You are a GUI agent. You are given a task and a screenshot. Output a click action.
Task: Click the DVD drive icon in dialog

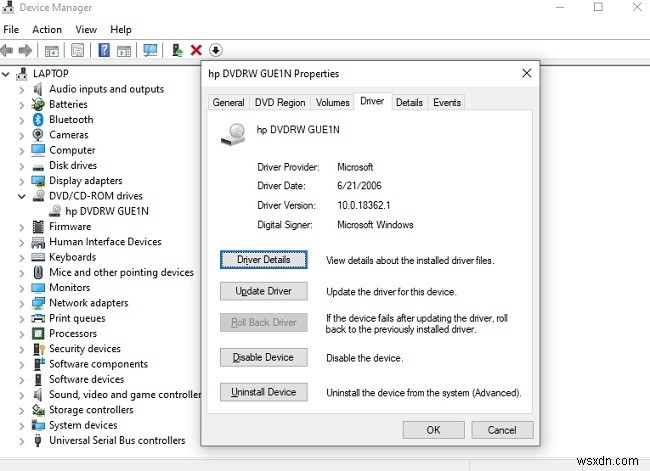pos(233,134)
